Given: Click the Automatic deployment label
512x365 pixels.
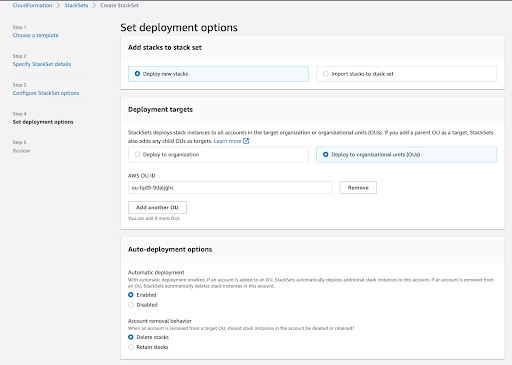Looking at the screenshot, I should [x=156, y=272].
